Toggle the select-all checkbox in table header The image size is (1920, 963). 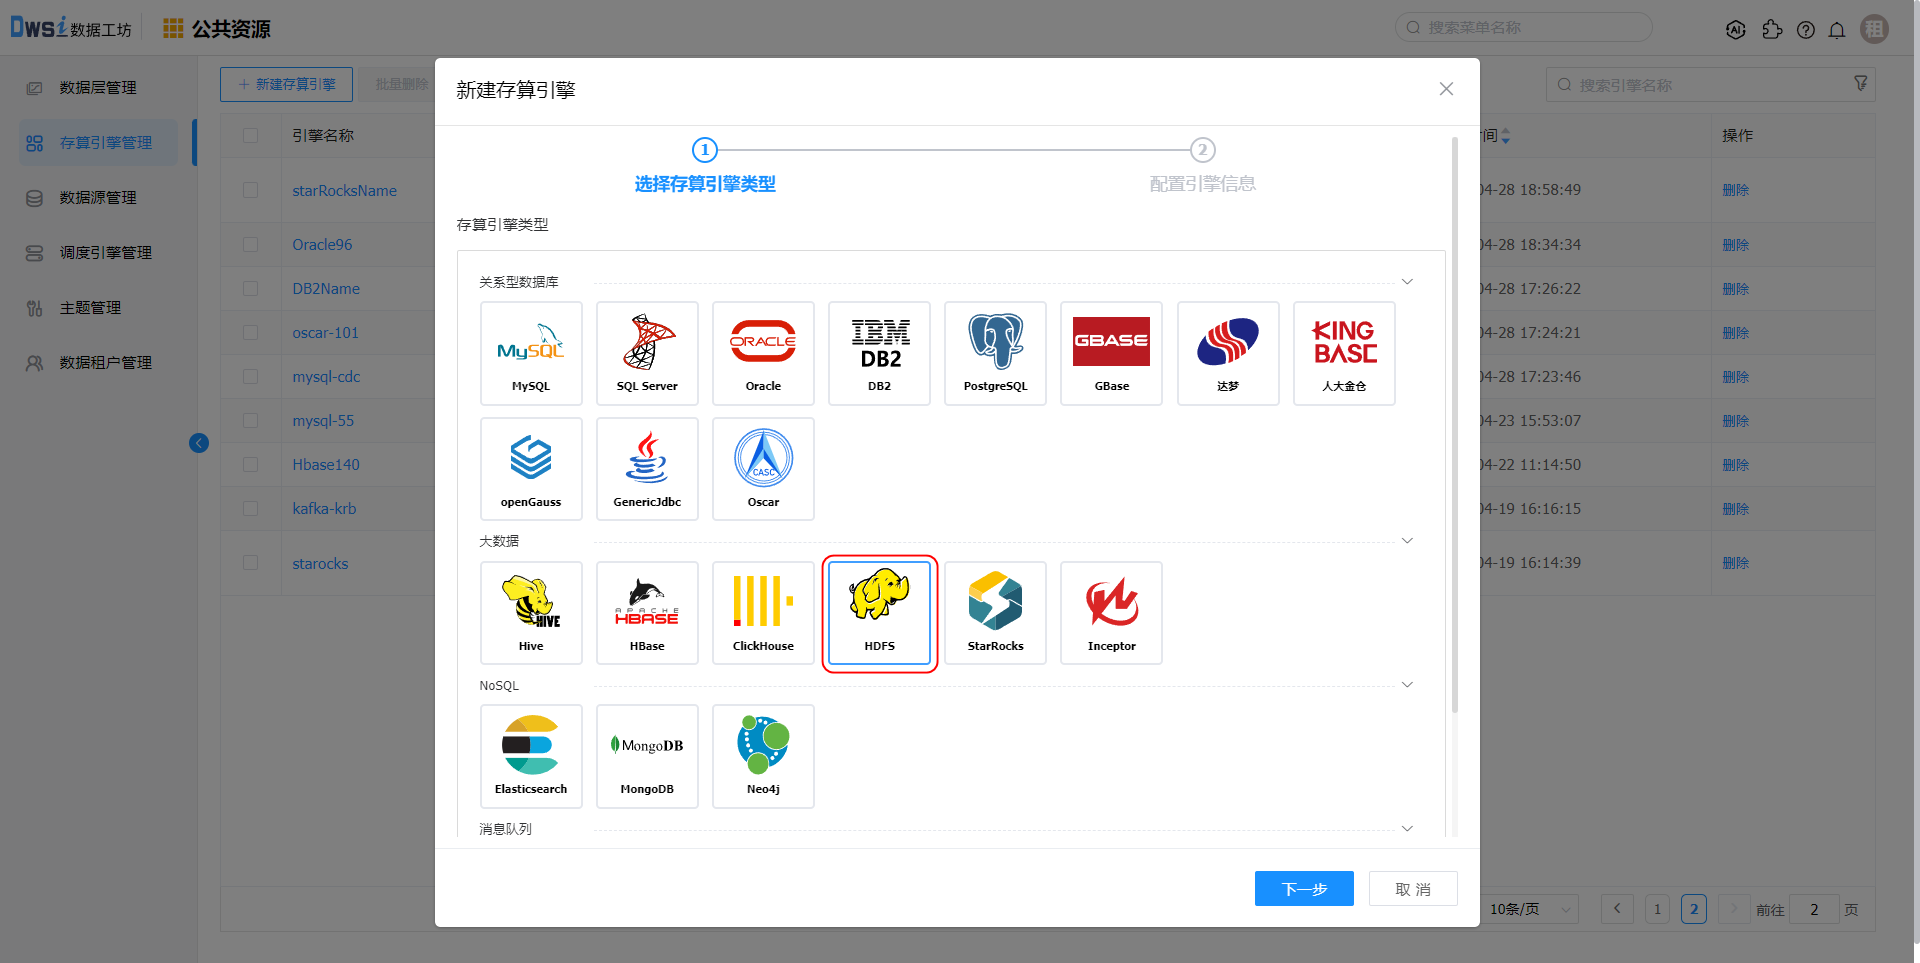click(250, 135)
